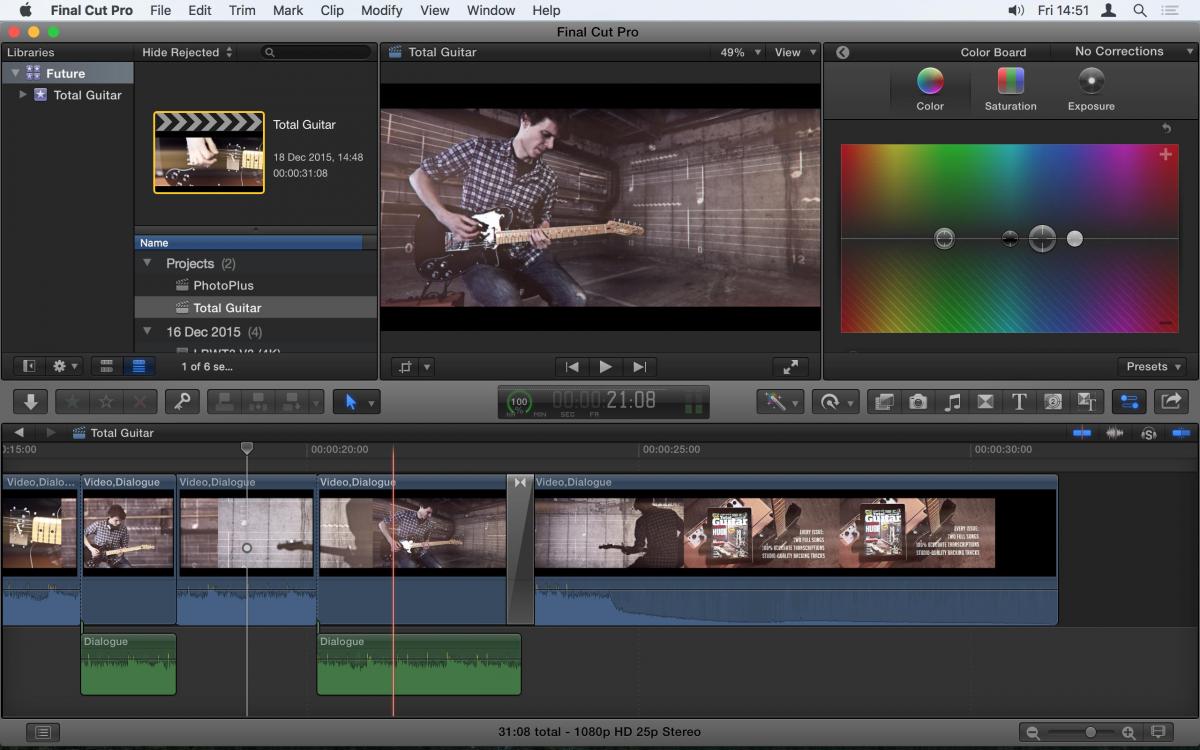Select the Color tab in Color Board
The image size is (1200, 750).
[930, 90]
